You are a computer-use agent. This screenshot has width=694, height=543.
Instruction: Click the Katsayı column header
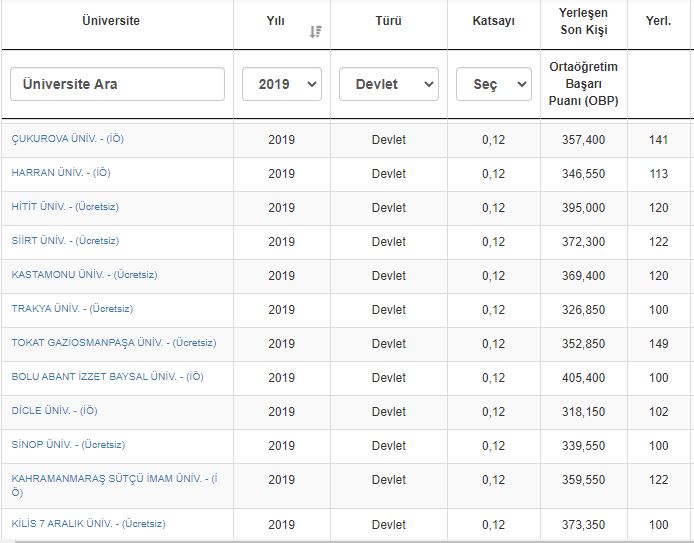click(x=494, y=21)
